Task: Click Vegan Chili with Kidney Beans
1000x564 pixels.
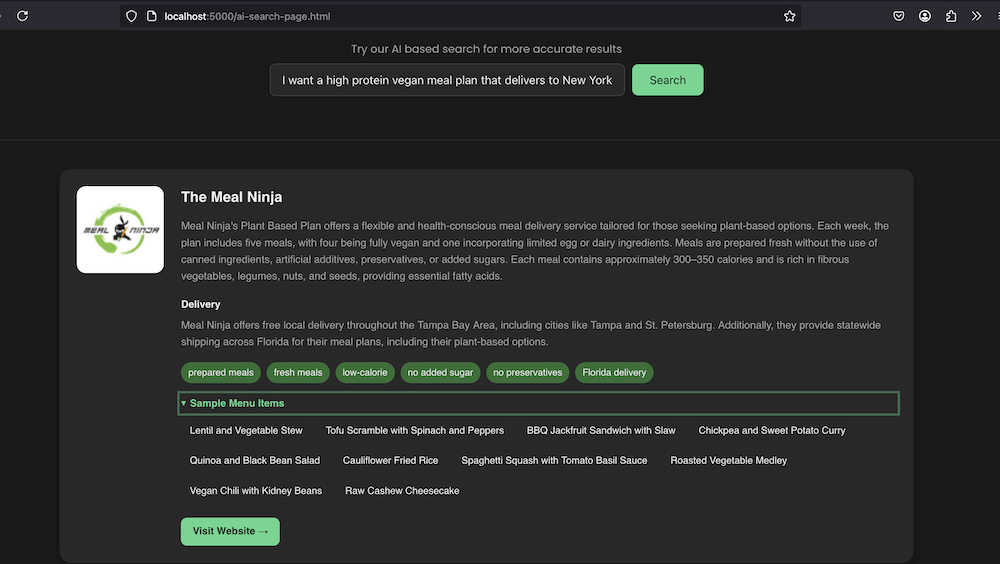Action: pos(256,491)
